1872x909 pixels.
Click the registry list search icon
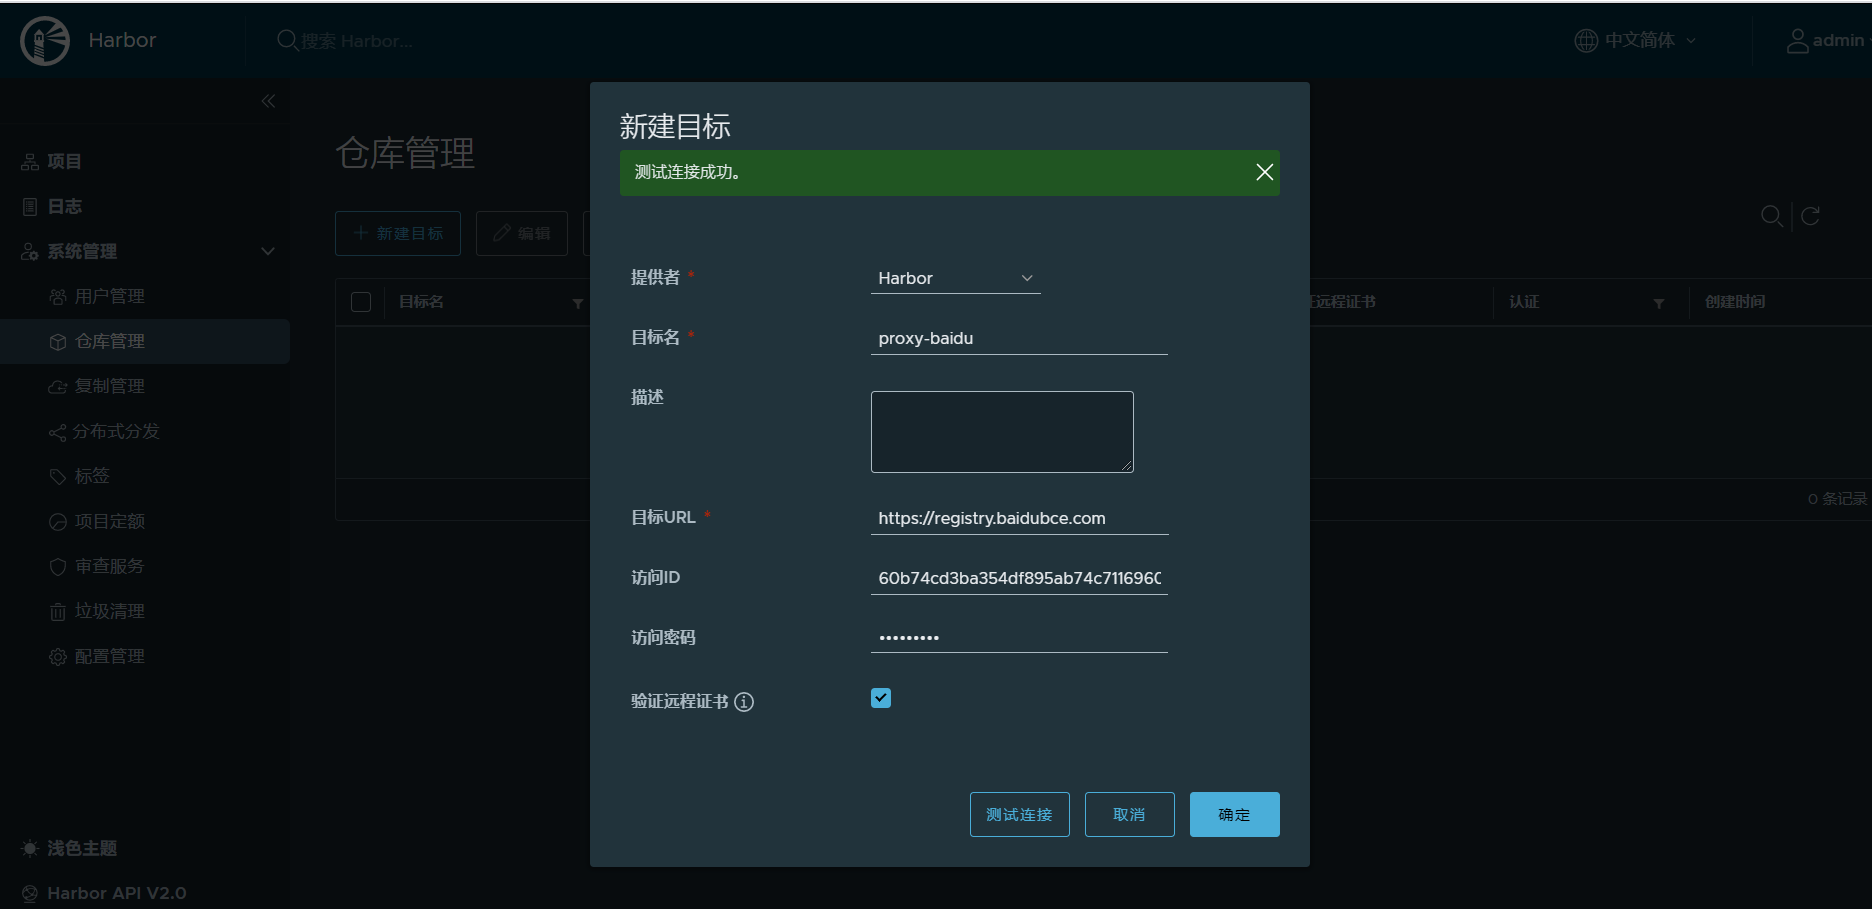pos(1771,216)
